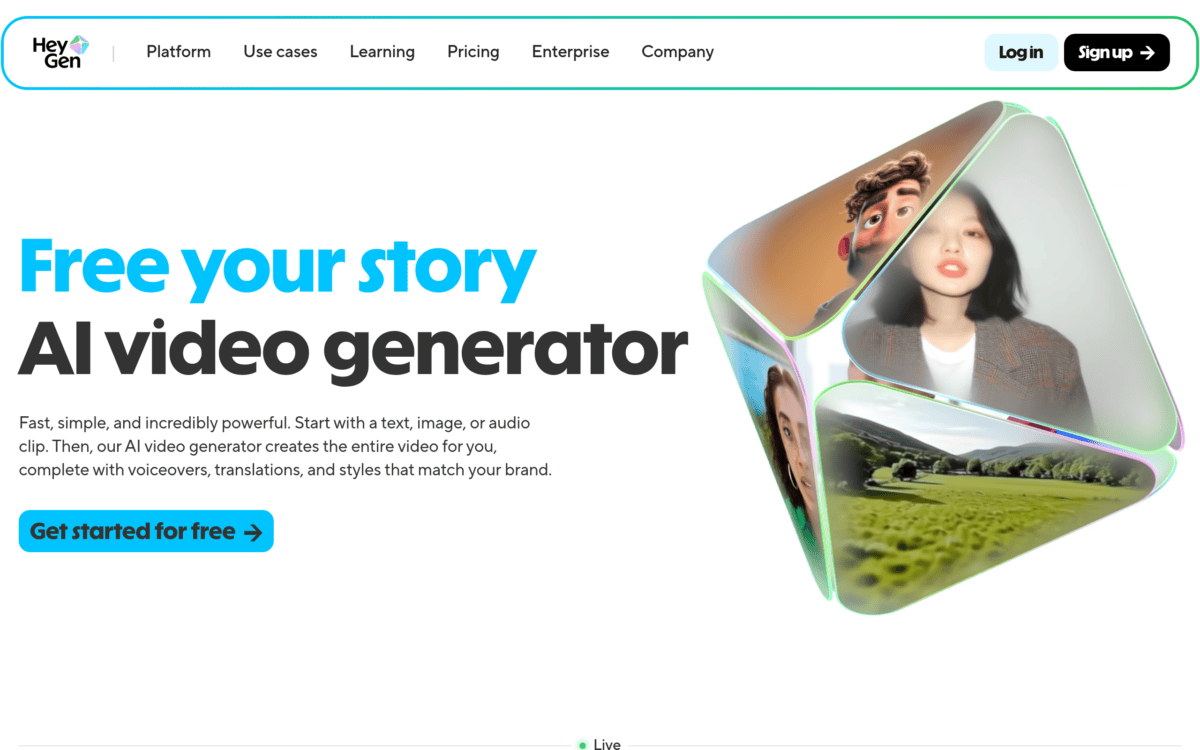This screenshot has height=750, width=1200.
Task: Select the green meadow landscape panel
Action: click(985, 500)
